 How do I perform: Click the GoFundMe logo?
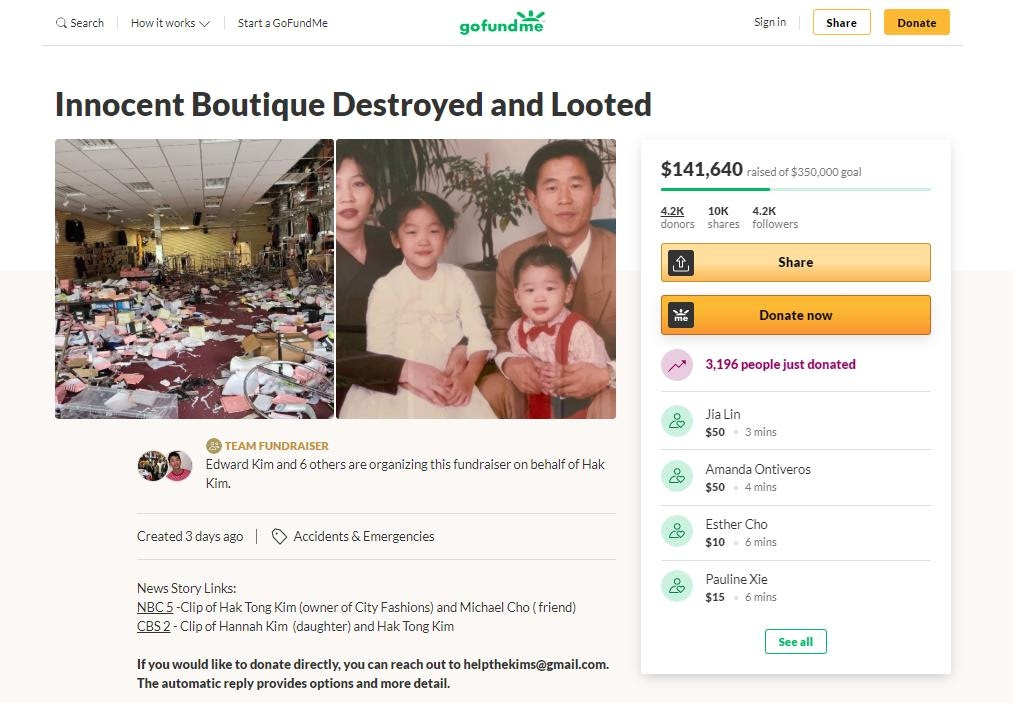point(502,22)
